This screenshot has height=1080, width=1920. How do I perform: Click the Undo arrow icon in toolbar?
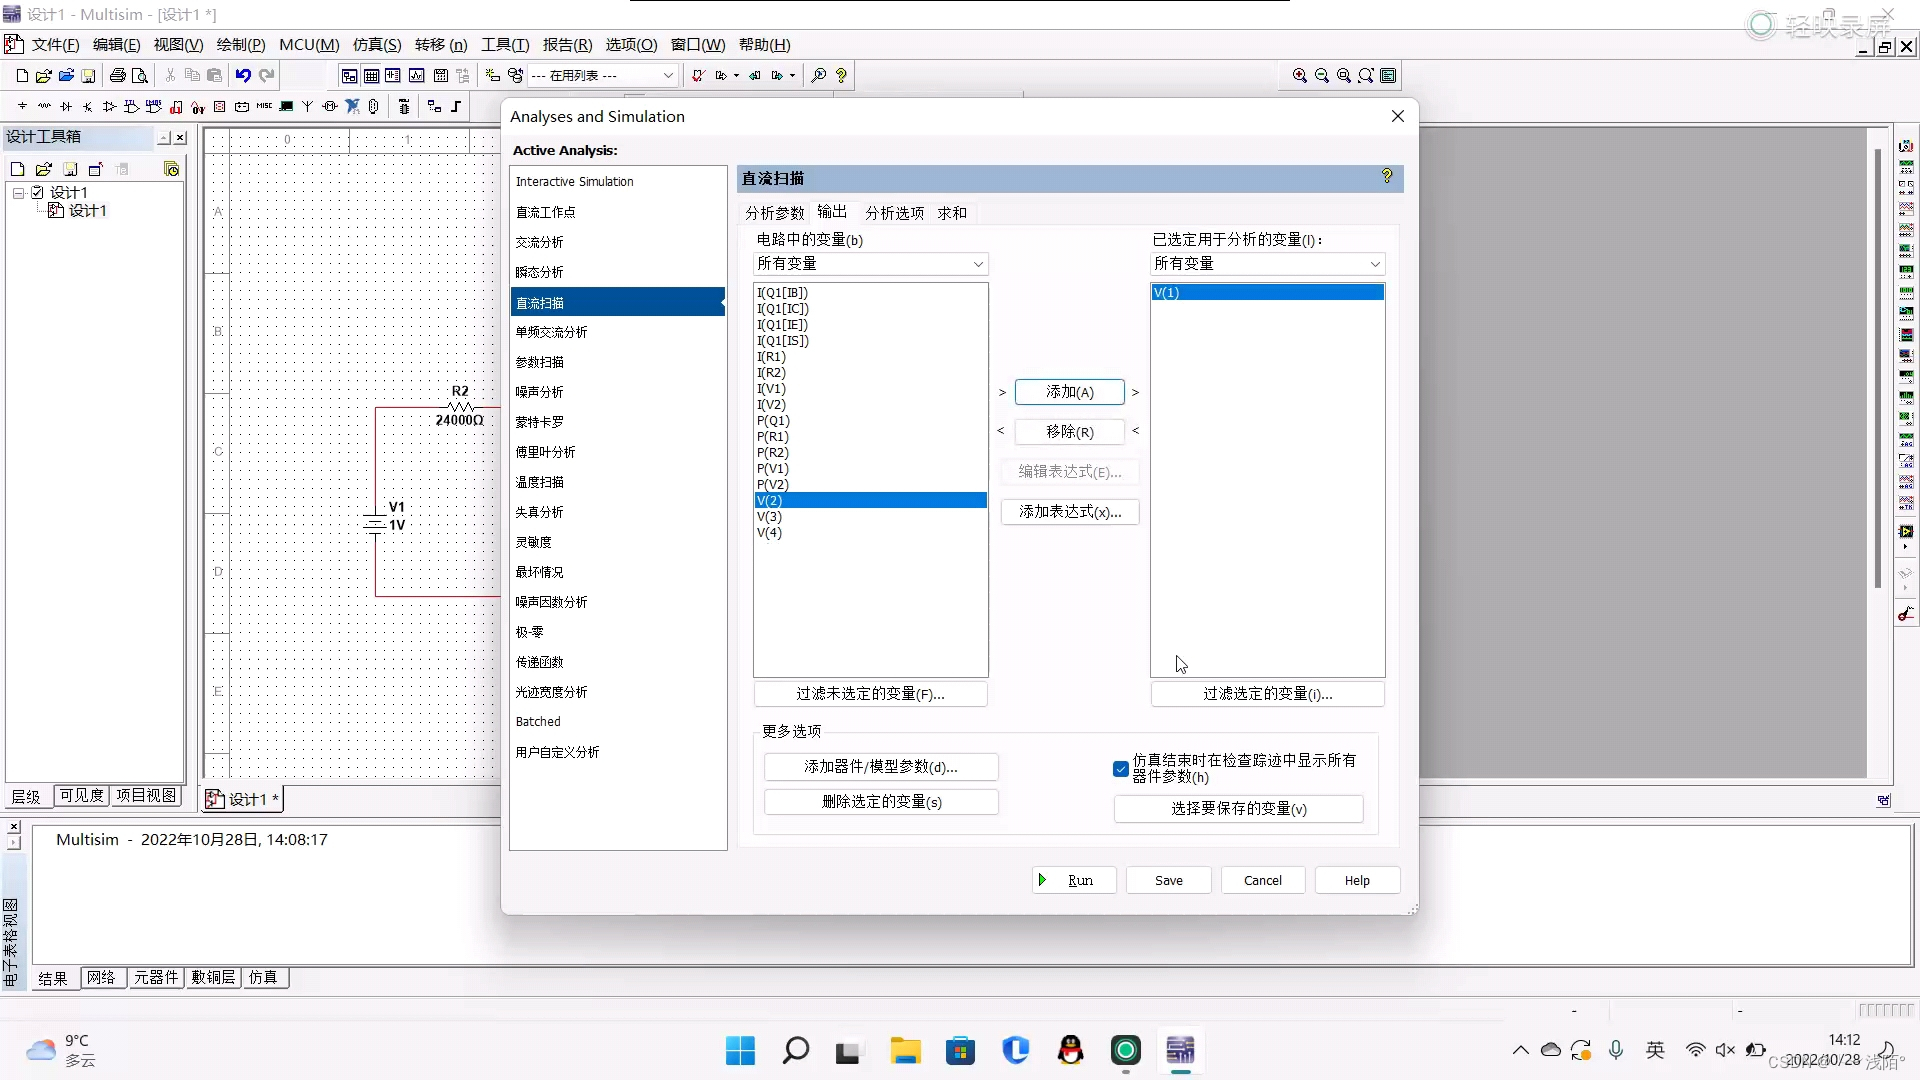tap(243, 75)
